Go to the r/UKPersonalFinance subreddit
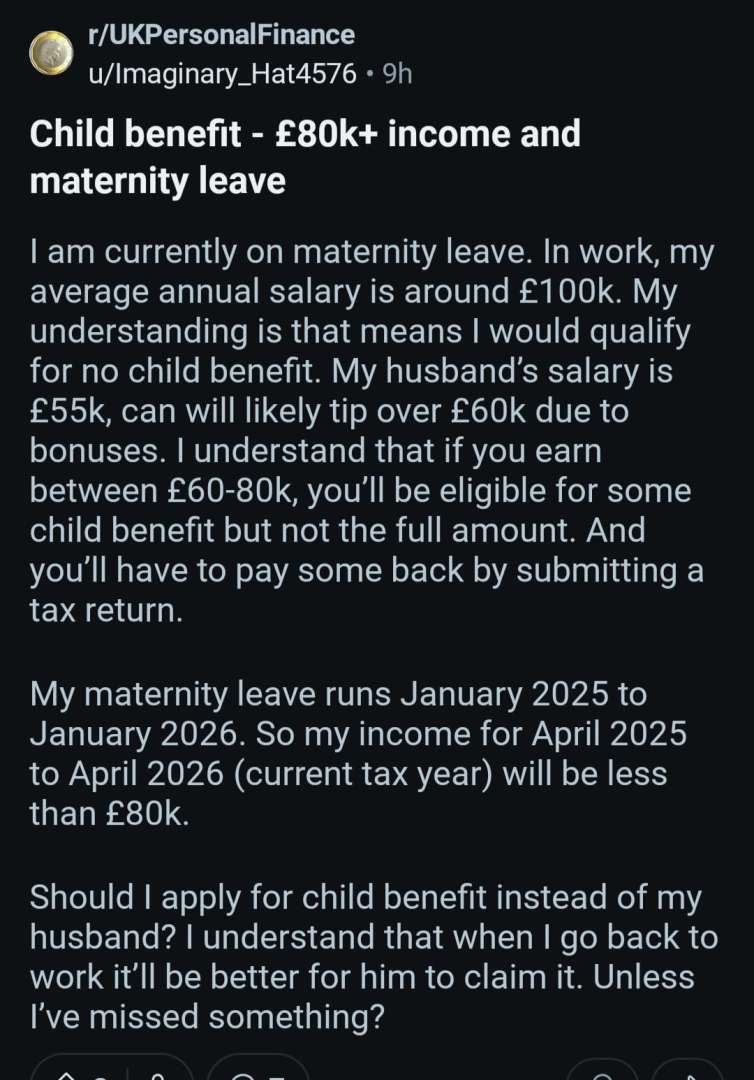The height and width of the screenshot is (1080, 754). click(220, 35)
